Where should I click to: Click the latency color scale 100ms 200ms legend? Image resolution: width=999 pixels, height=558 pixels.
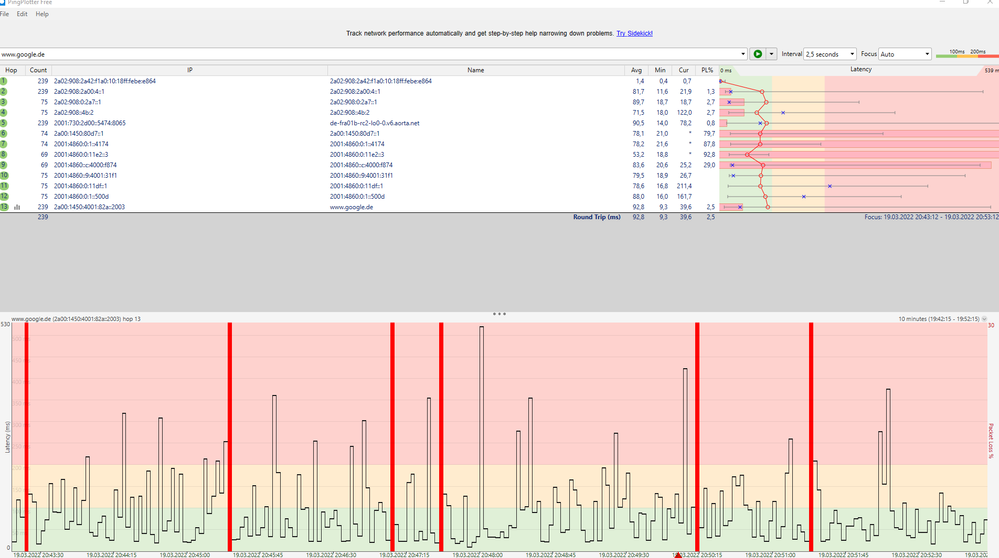(x=967, y=54)
